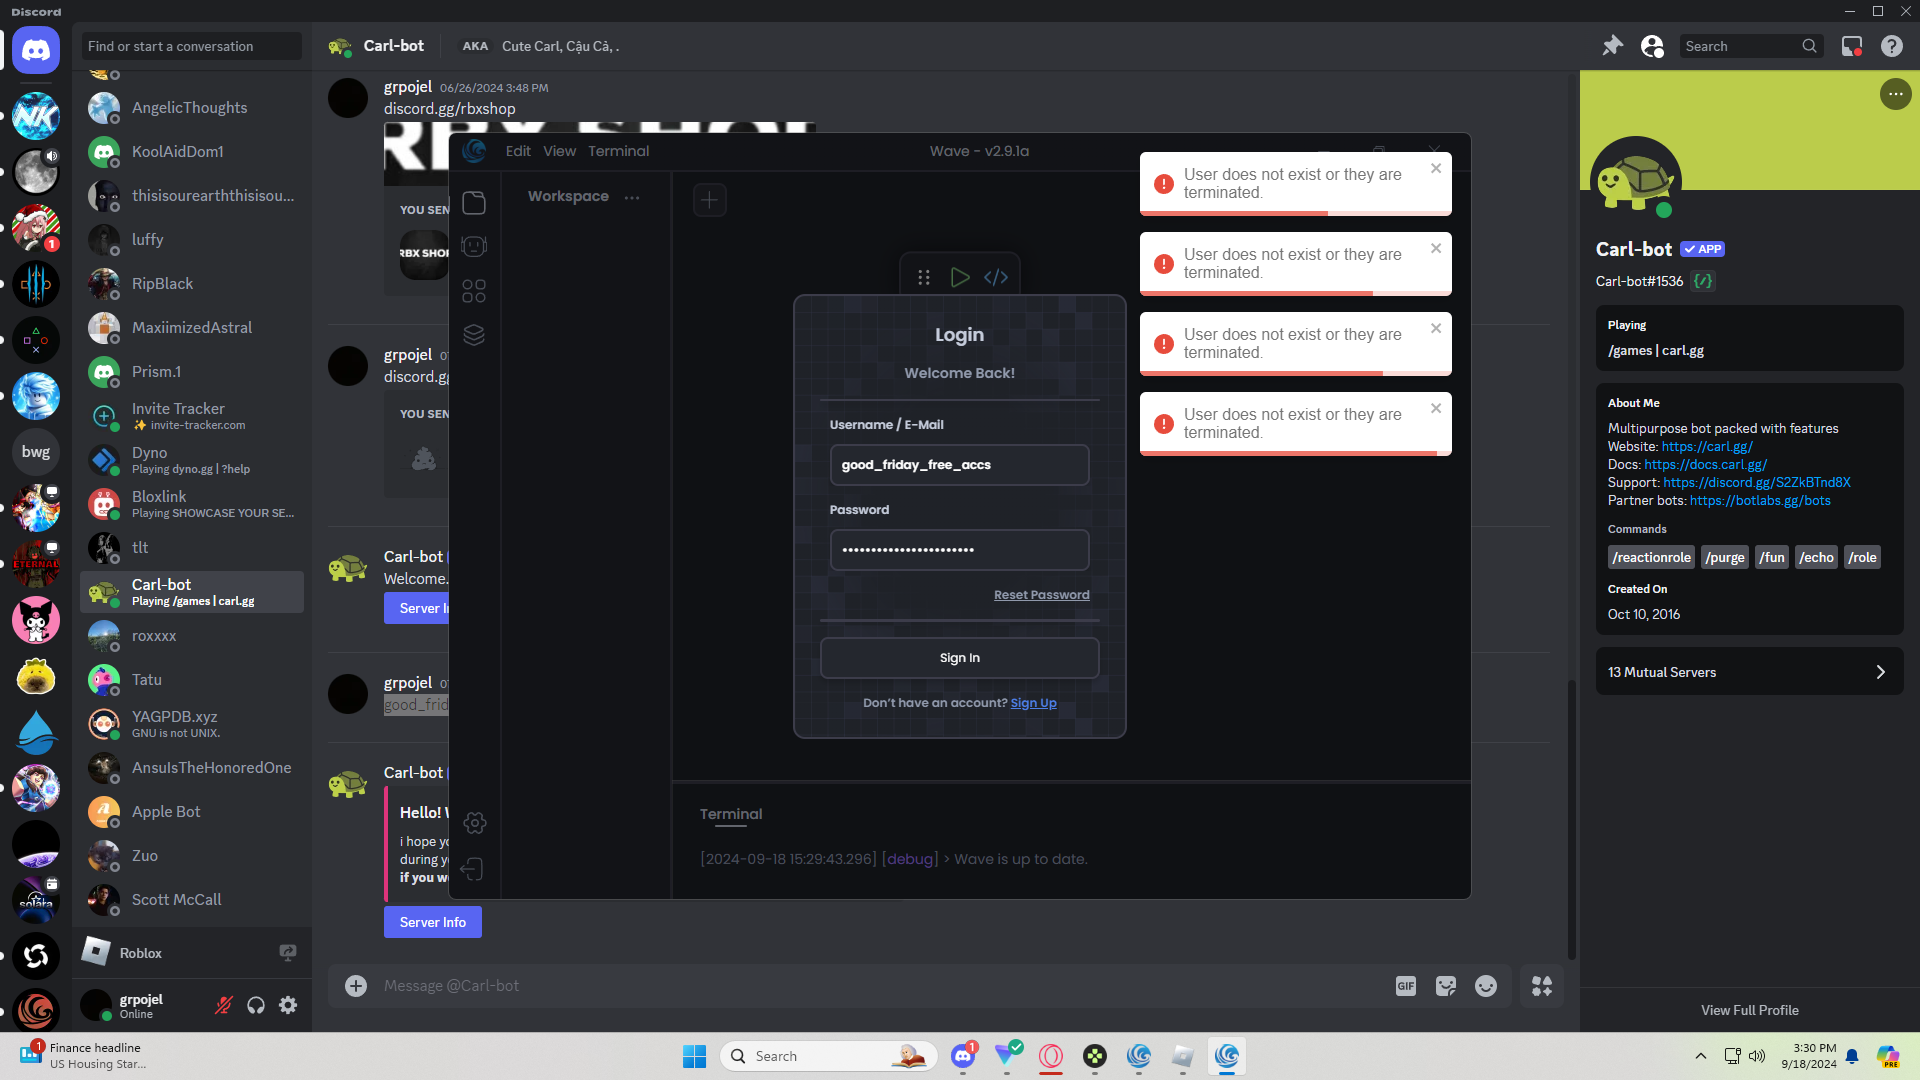Click the code brackets icon in Wave
Screen dimensions: 1920x1080
[x=996, y=277]
